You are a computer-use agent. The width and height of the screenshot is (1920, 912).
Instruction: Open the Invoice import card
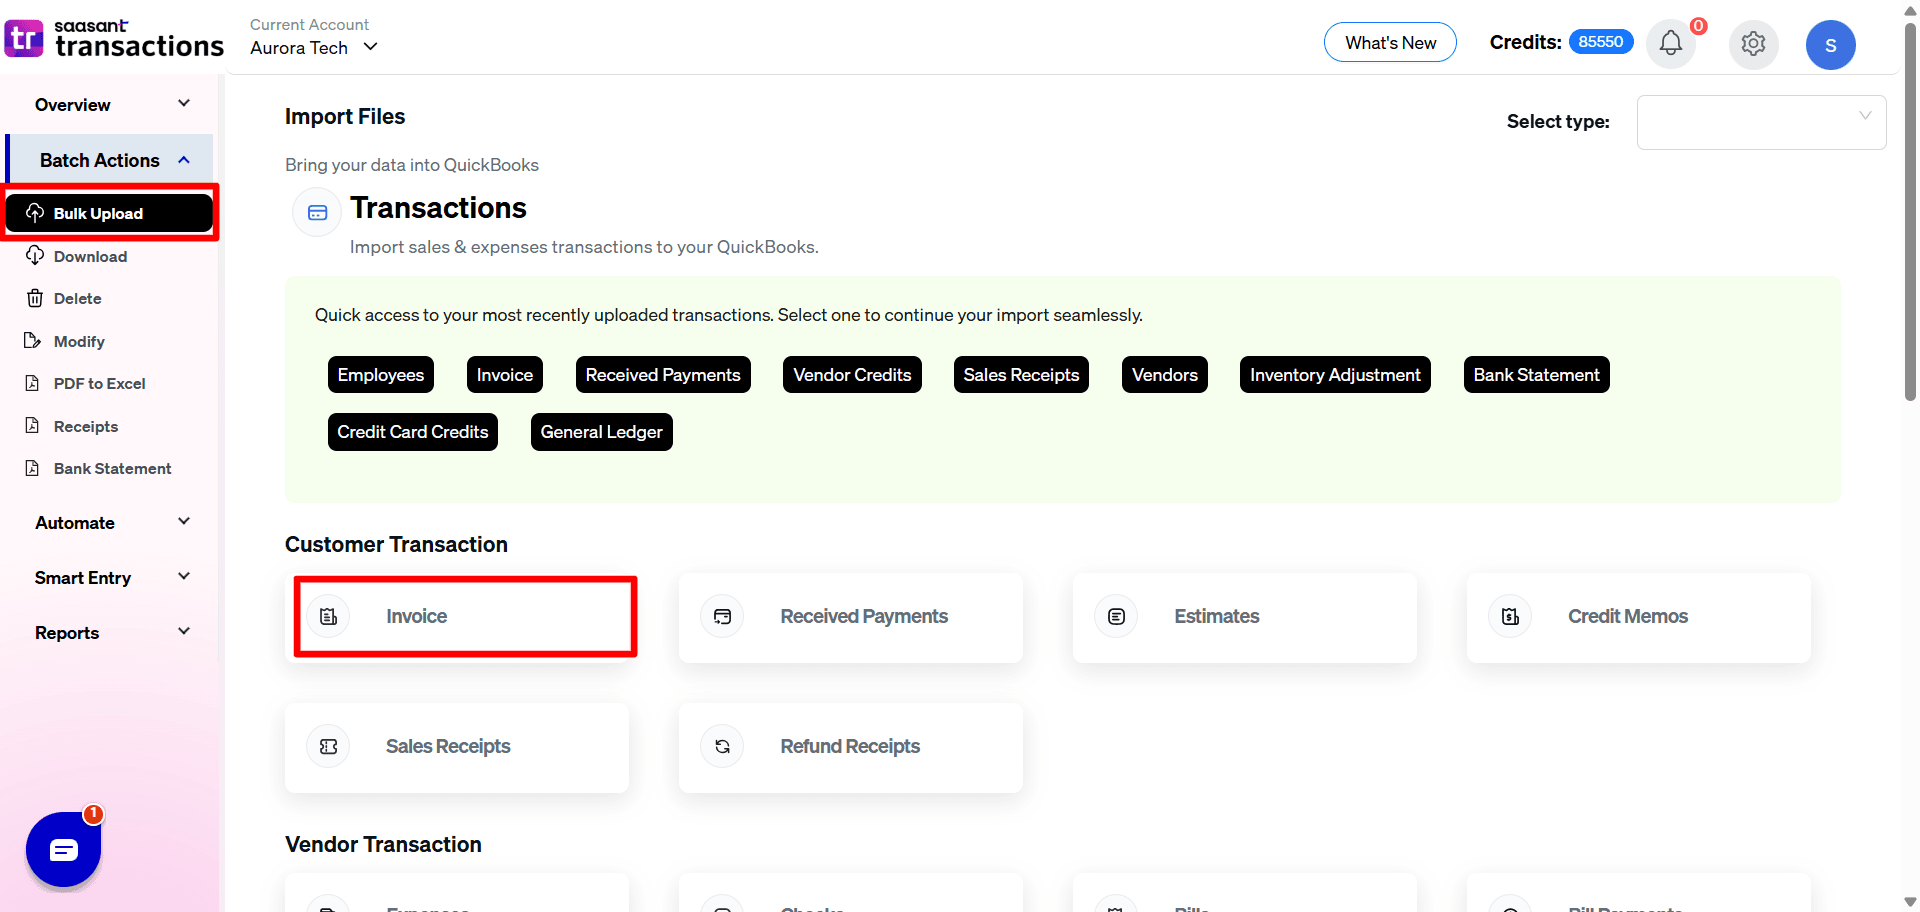[457, 617]
